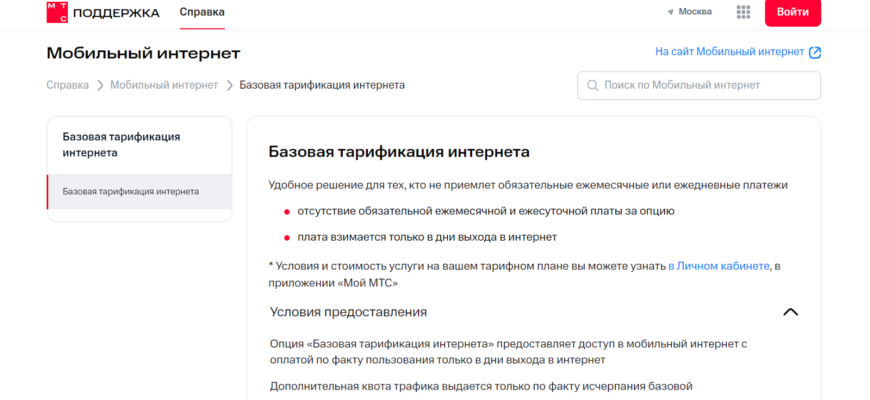Open the в Личном кабинете link
The width and height of the screenshot is (870, 400).
coord(719,266)
